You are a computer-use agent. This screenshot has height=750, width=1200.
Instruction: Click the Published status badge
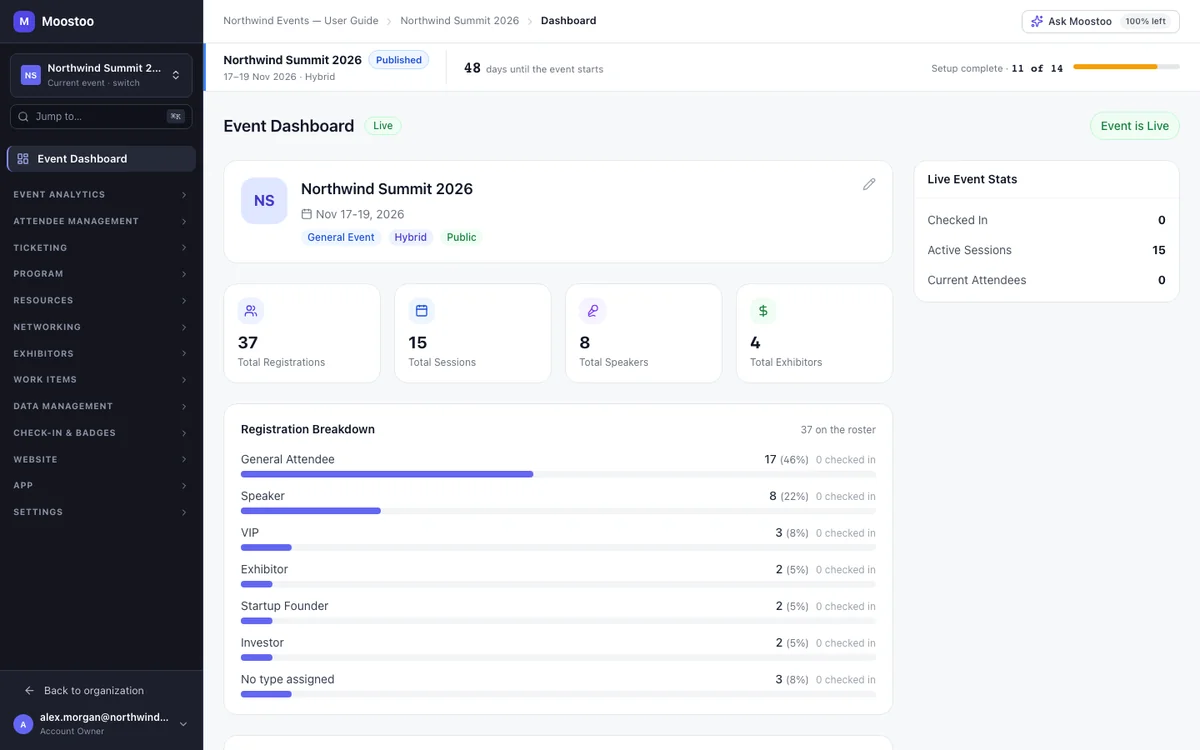click(x=399, y=60)
